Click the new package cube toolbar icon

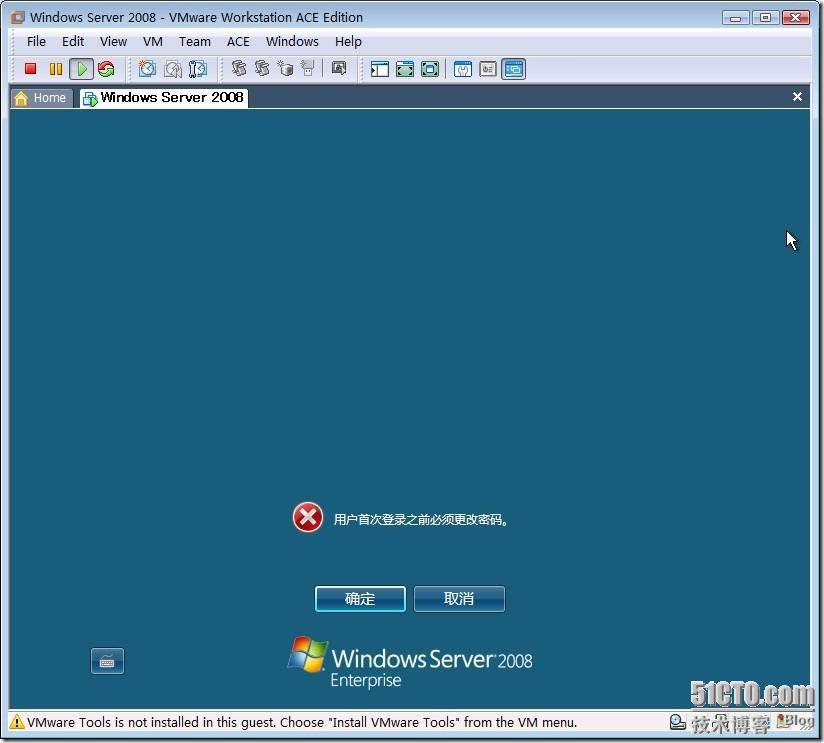[285, 68]
